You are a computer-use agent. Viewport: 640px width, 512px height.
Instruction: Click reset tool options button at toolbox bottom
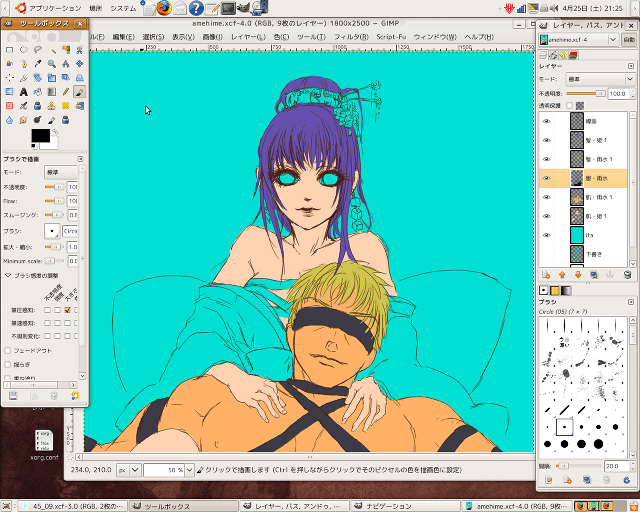tap(75, 396)
